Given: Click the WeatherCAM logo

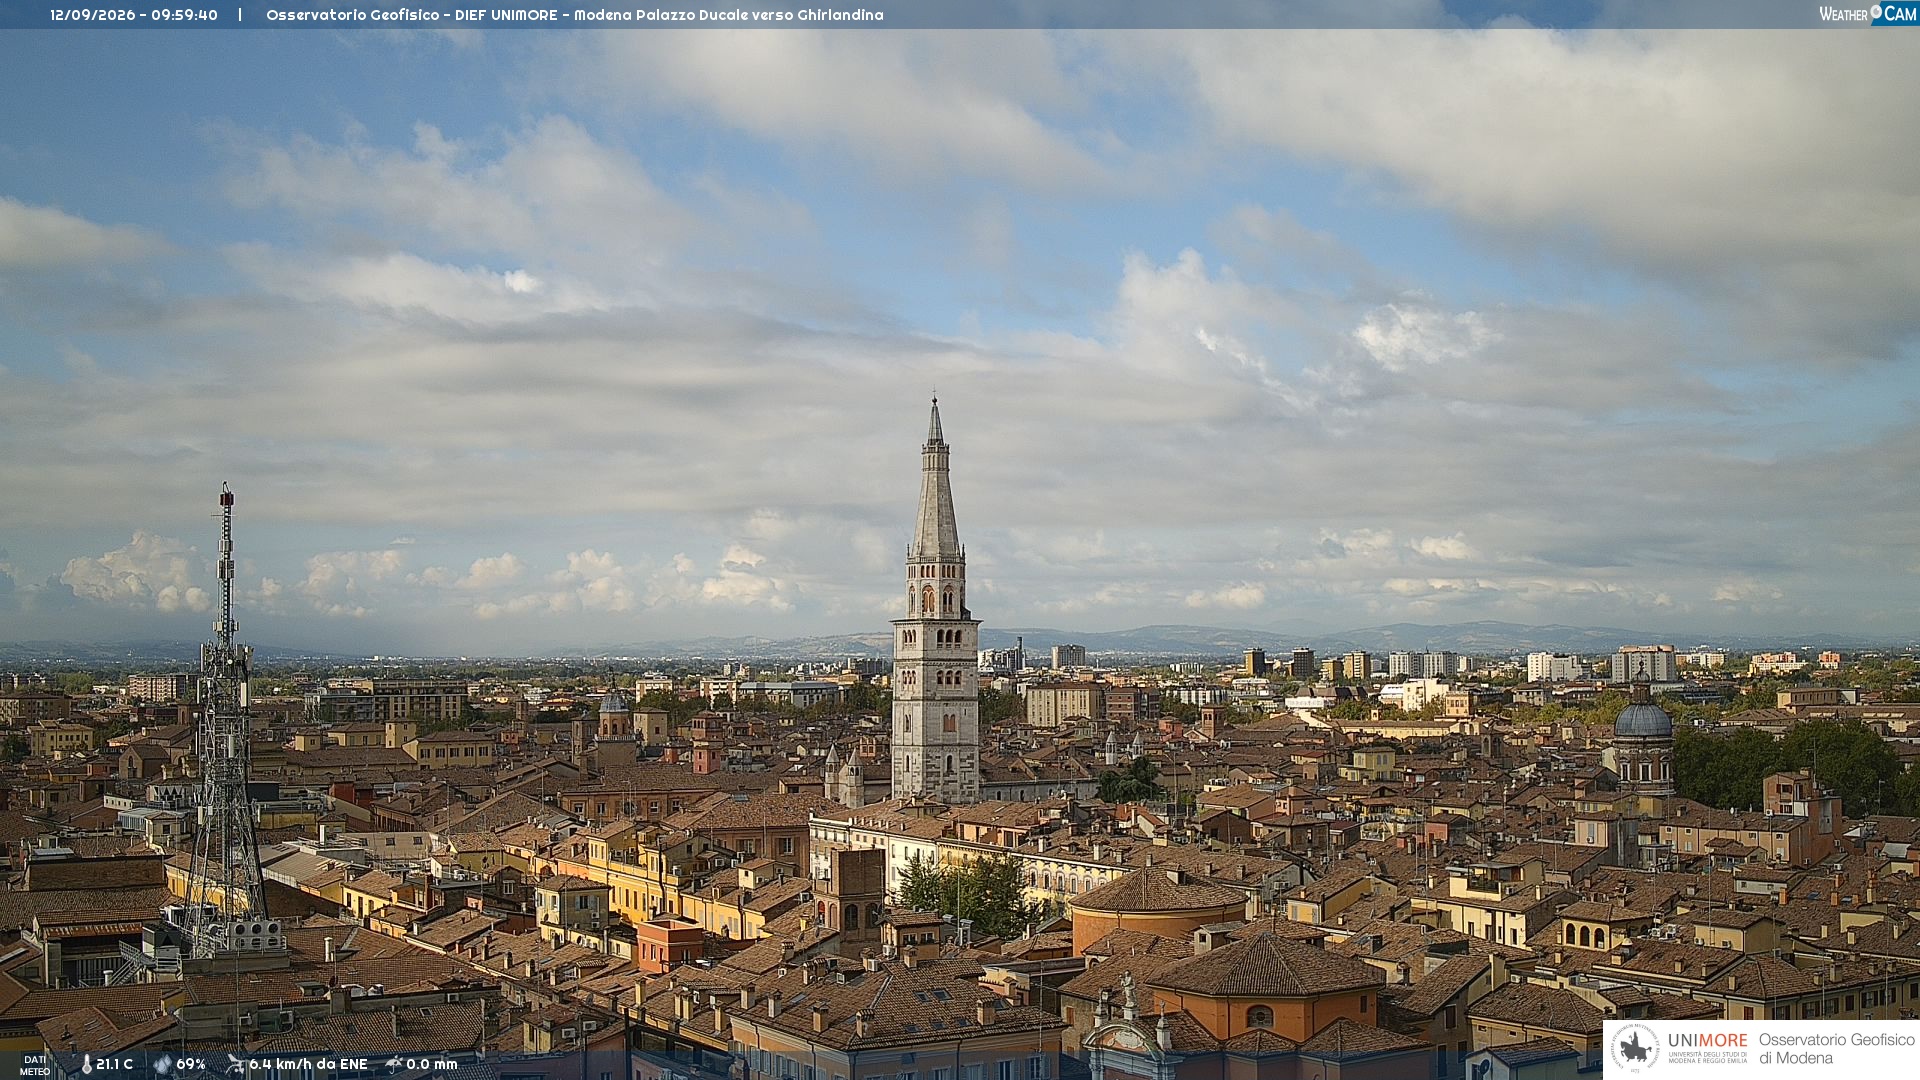Looking at the screenshot, I should click(1868, 14).
